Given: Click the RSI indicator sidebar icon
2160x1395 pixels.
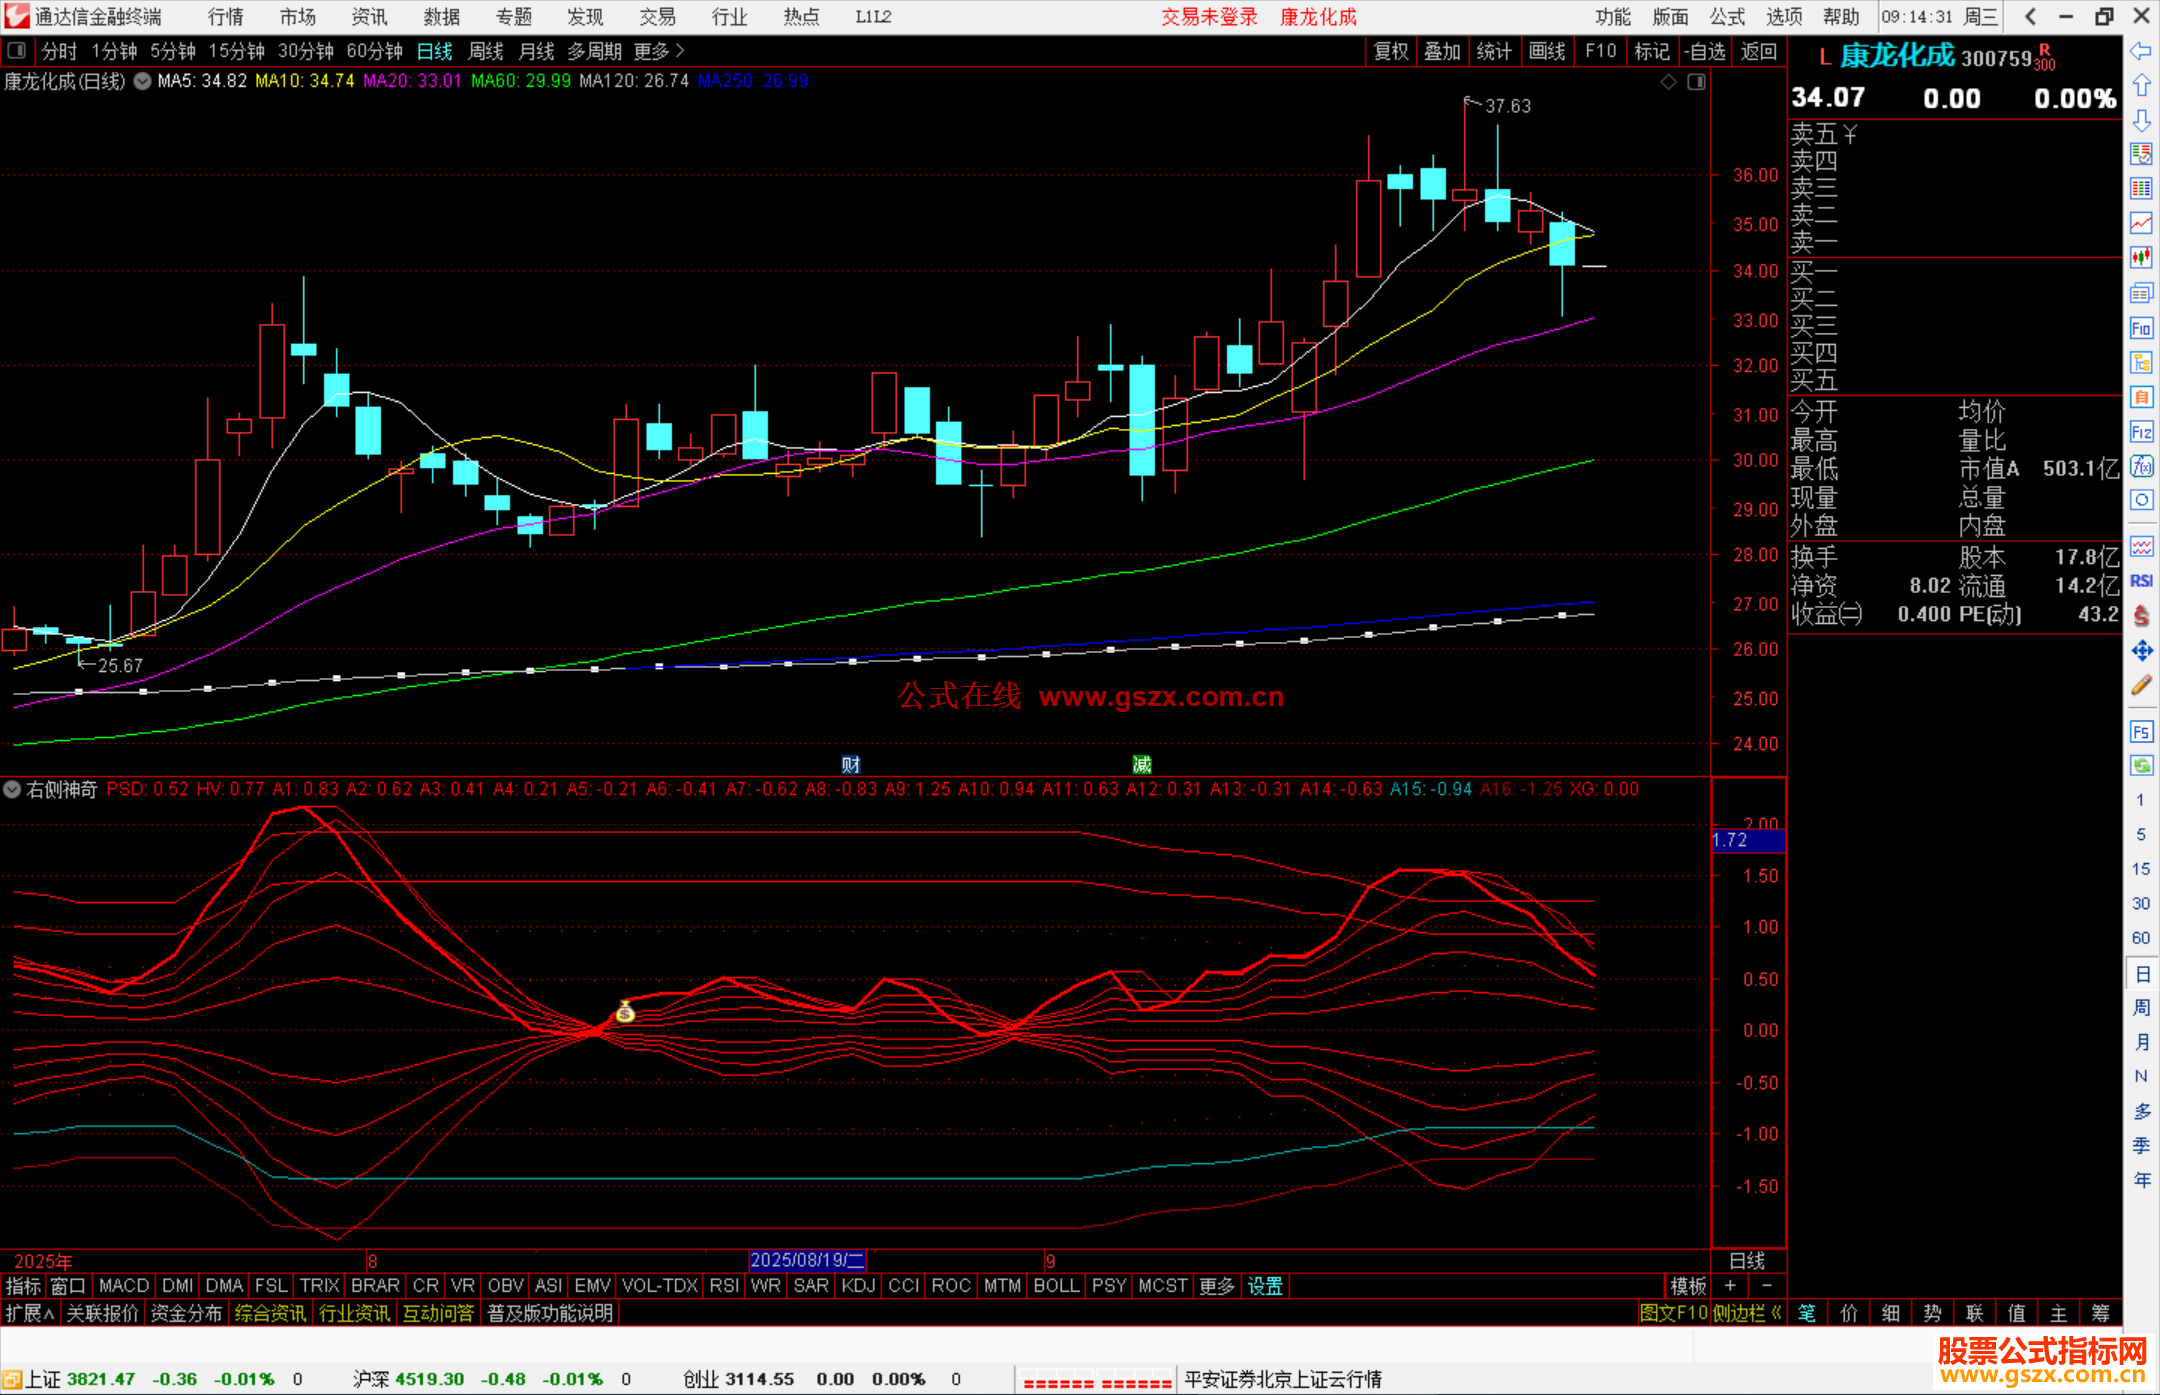Looking at the screenshot, I should (x=2141, y=581).
